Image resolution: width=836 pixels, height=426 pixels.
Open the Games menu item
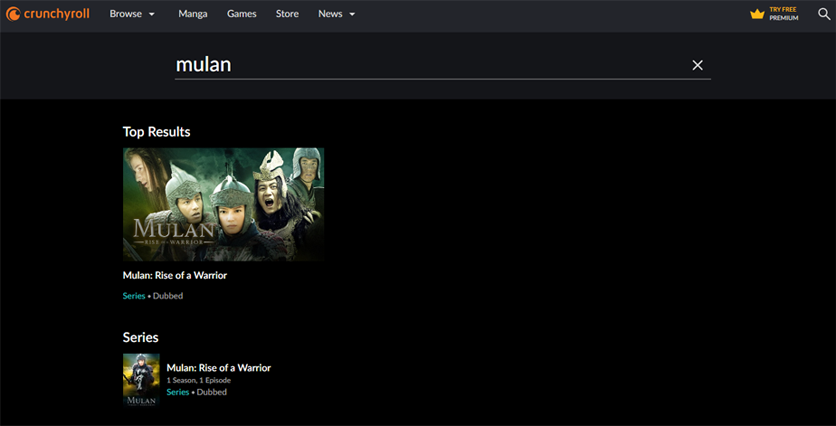tap(242, 14)
